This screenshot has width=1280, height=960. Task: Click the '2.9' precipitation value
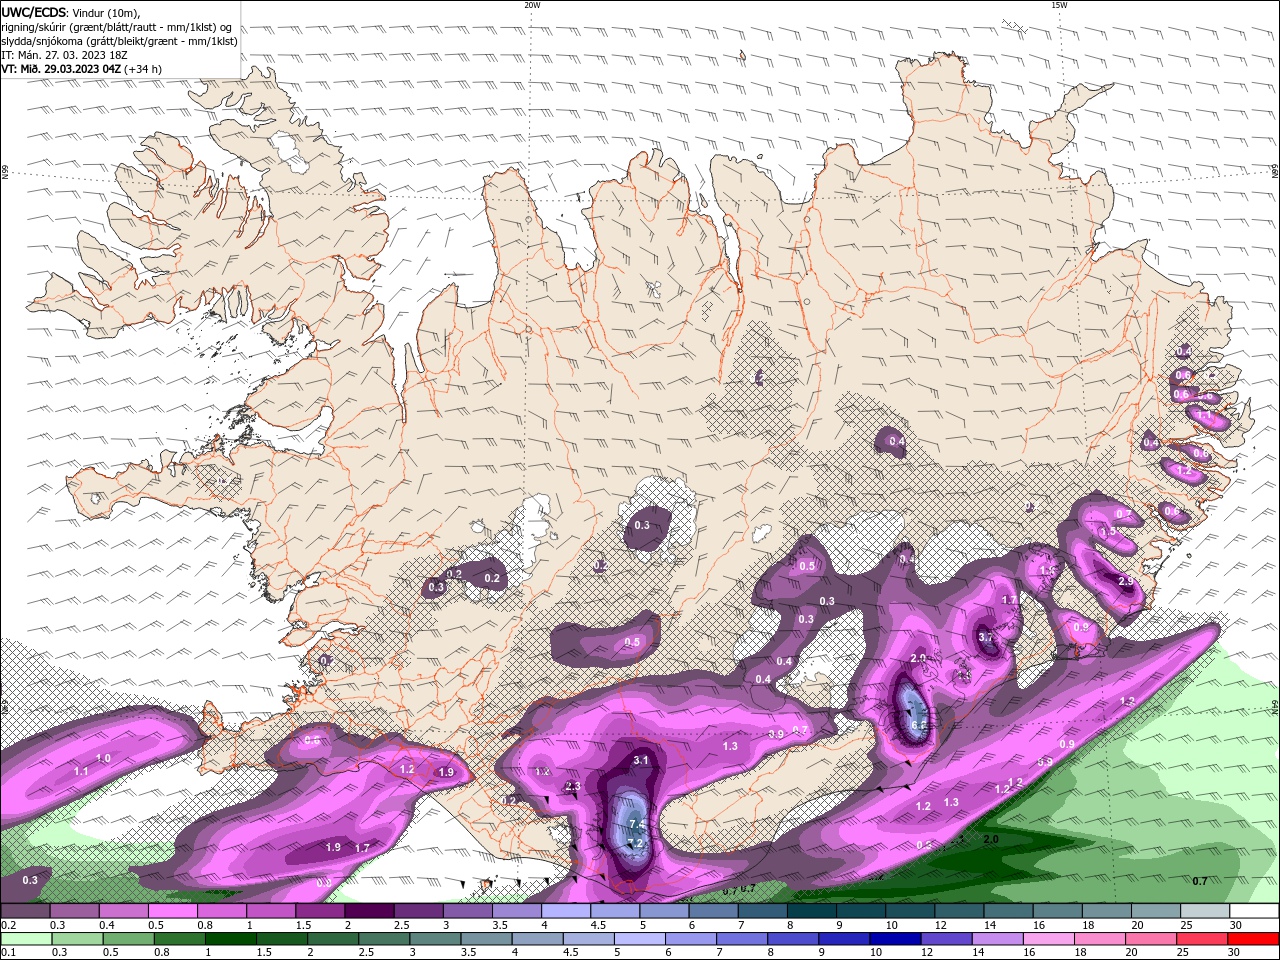(1125, 581)
